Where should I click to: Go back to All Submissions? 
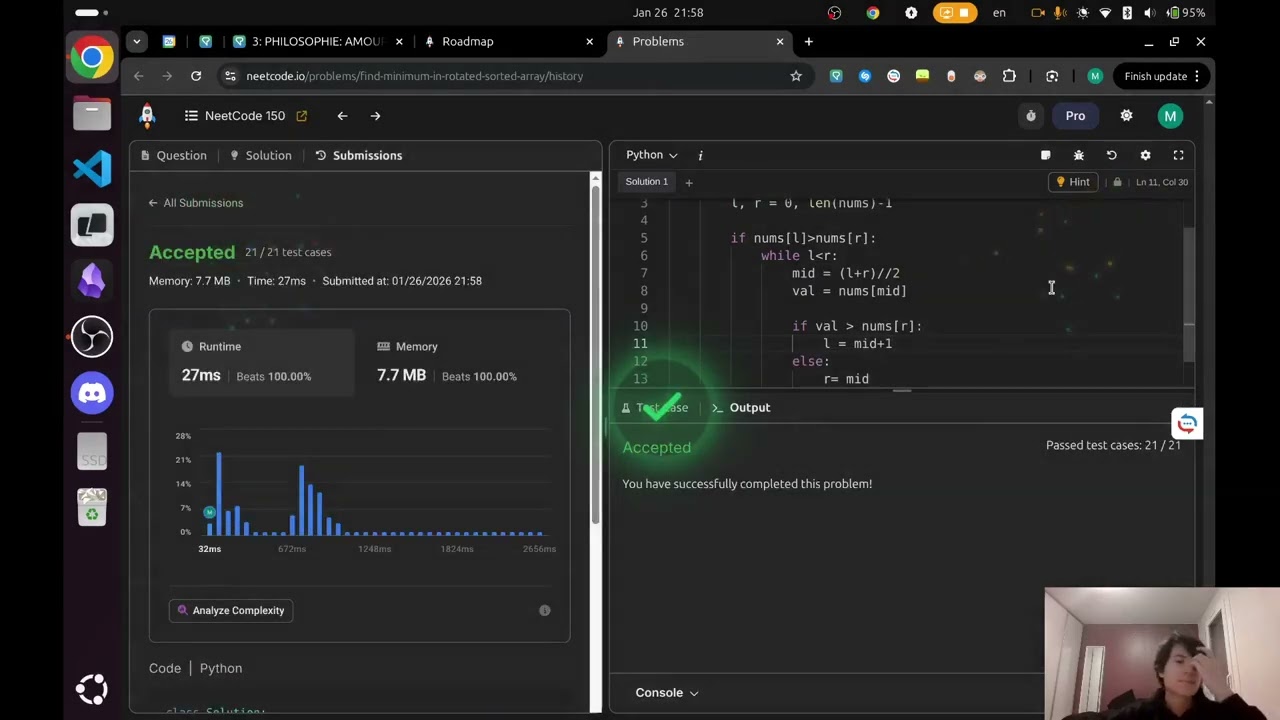(x=196, y=203)
